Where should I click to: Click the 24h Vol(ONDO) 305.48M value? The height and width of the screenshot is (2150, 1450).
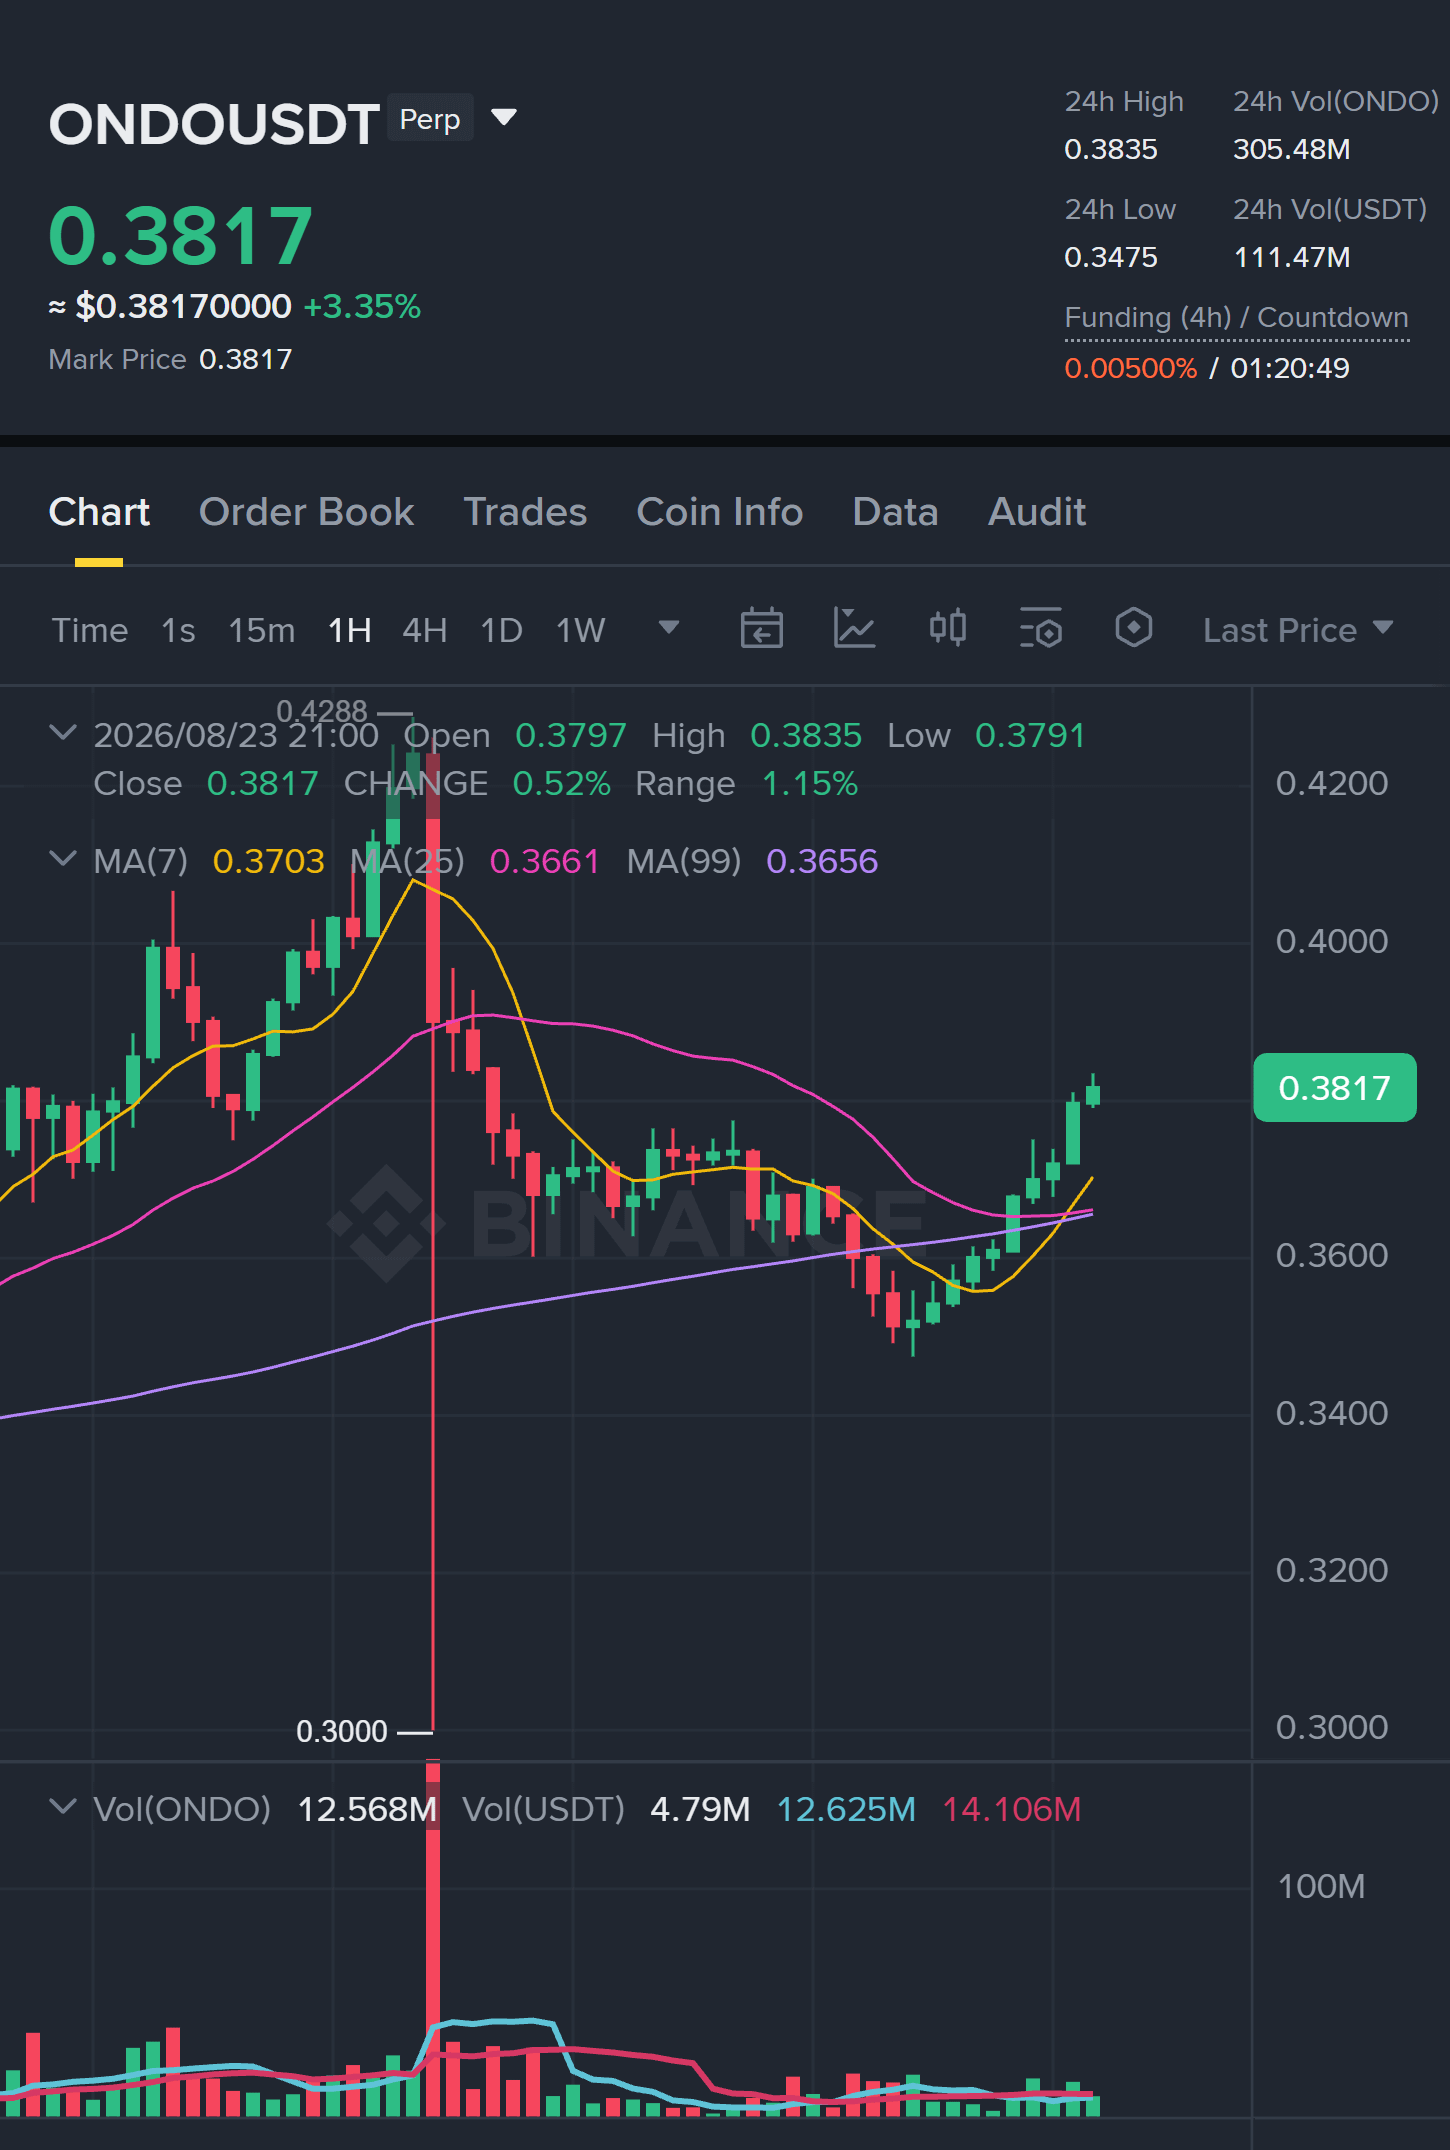point(1292,149)
